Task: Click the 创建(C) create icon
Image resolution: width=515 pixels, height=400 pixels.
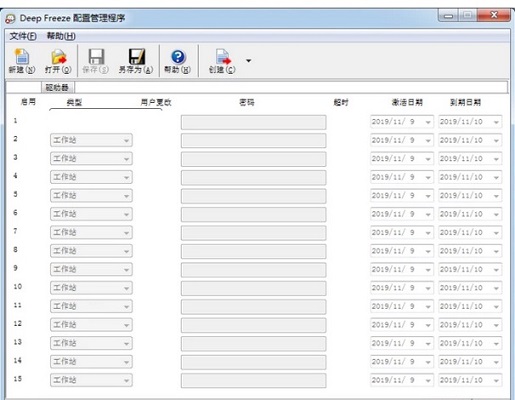Action: (223, 57)
